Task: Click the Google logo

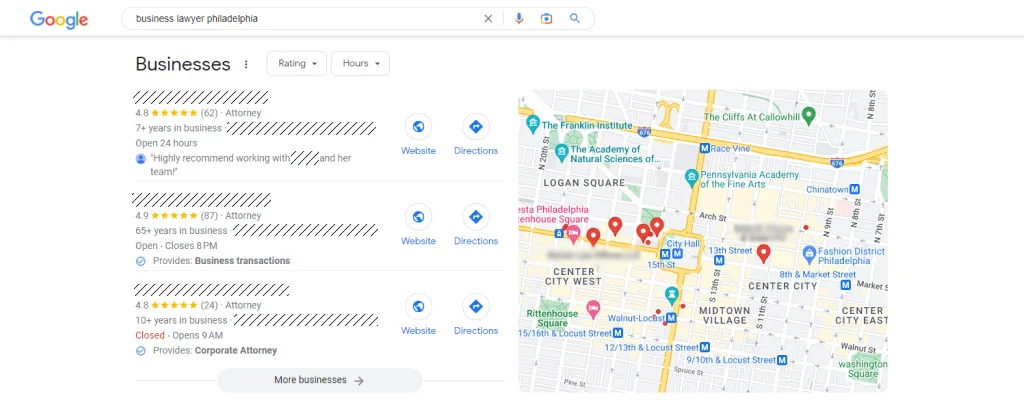Action: 59,20
